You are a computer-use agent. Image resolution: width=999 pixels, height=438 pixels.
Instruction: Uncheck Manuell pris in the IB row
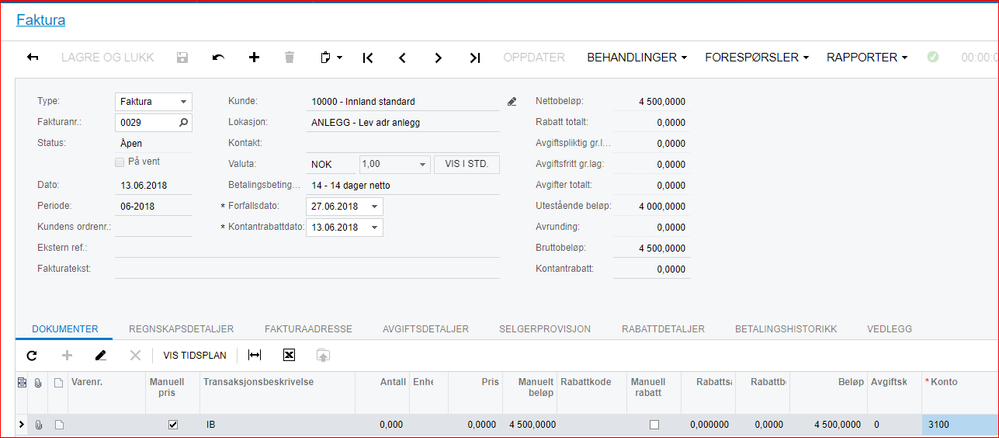[173, 425]
